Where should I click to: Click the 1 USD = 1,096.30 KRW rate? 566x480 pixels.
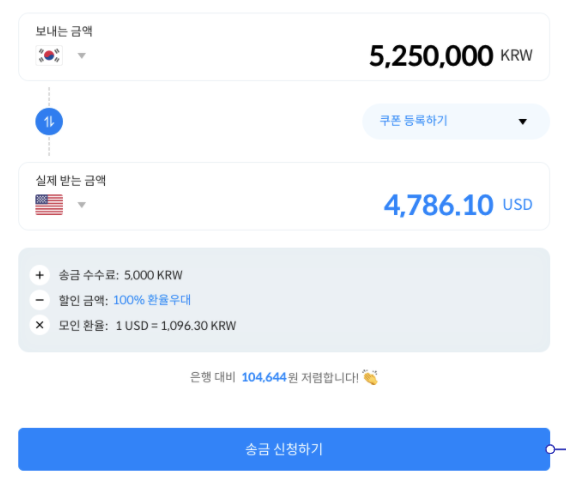[176, 326]
